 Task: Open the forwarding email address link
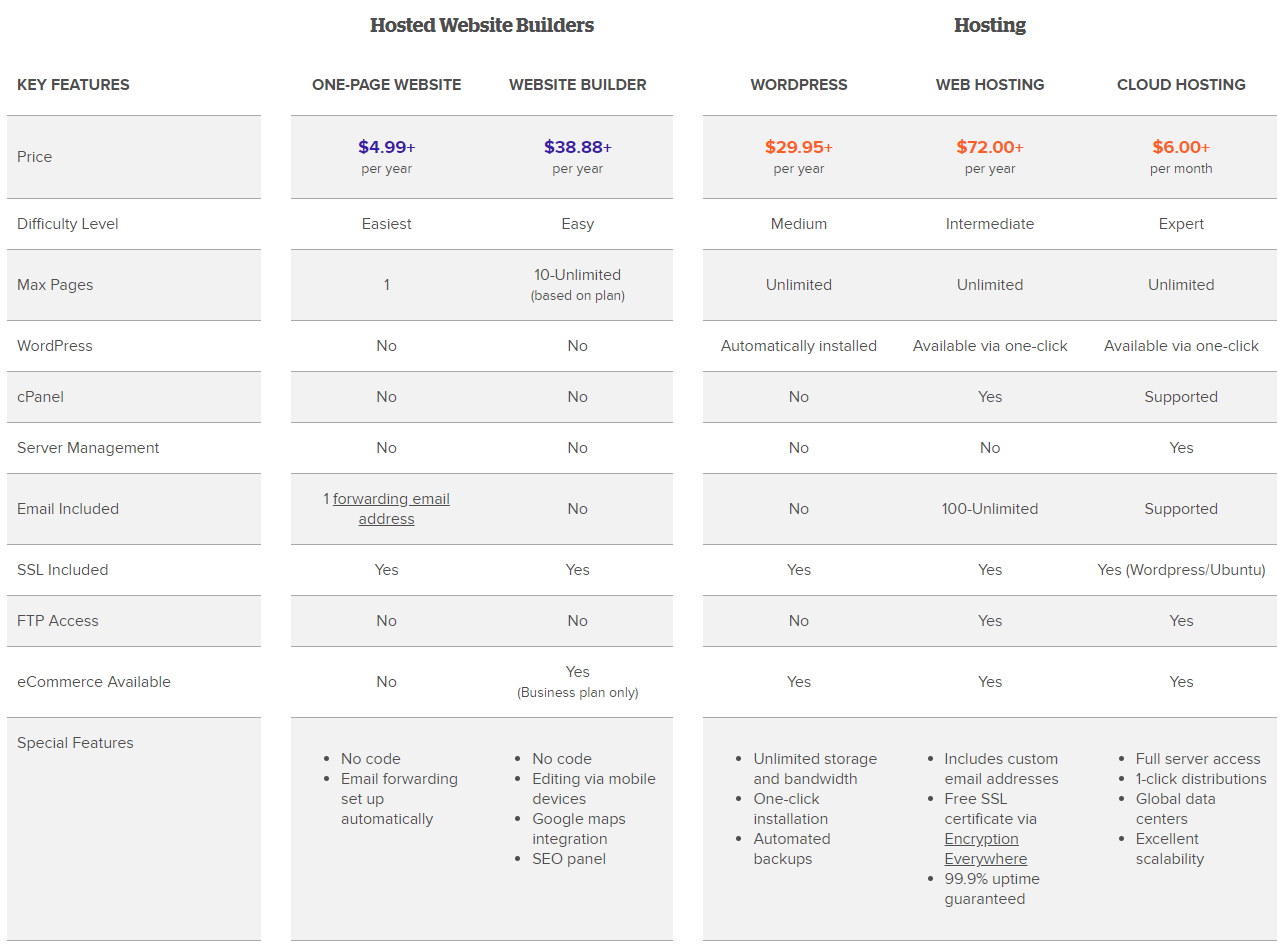tap(391, 499)
